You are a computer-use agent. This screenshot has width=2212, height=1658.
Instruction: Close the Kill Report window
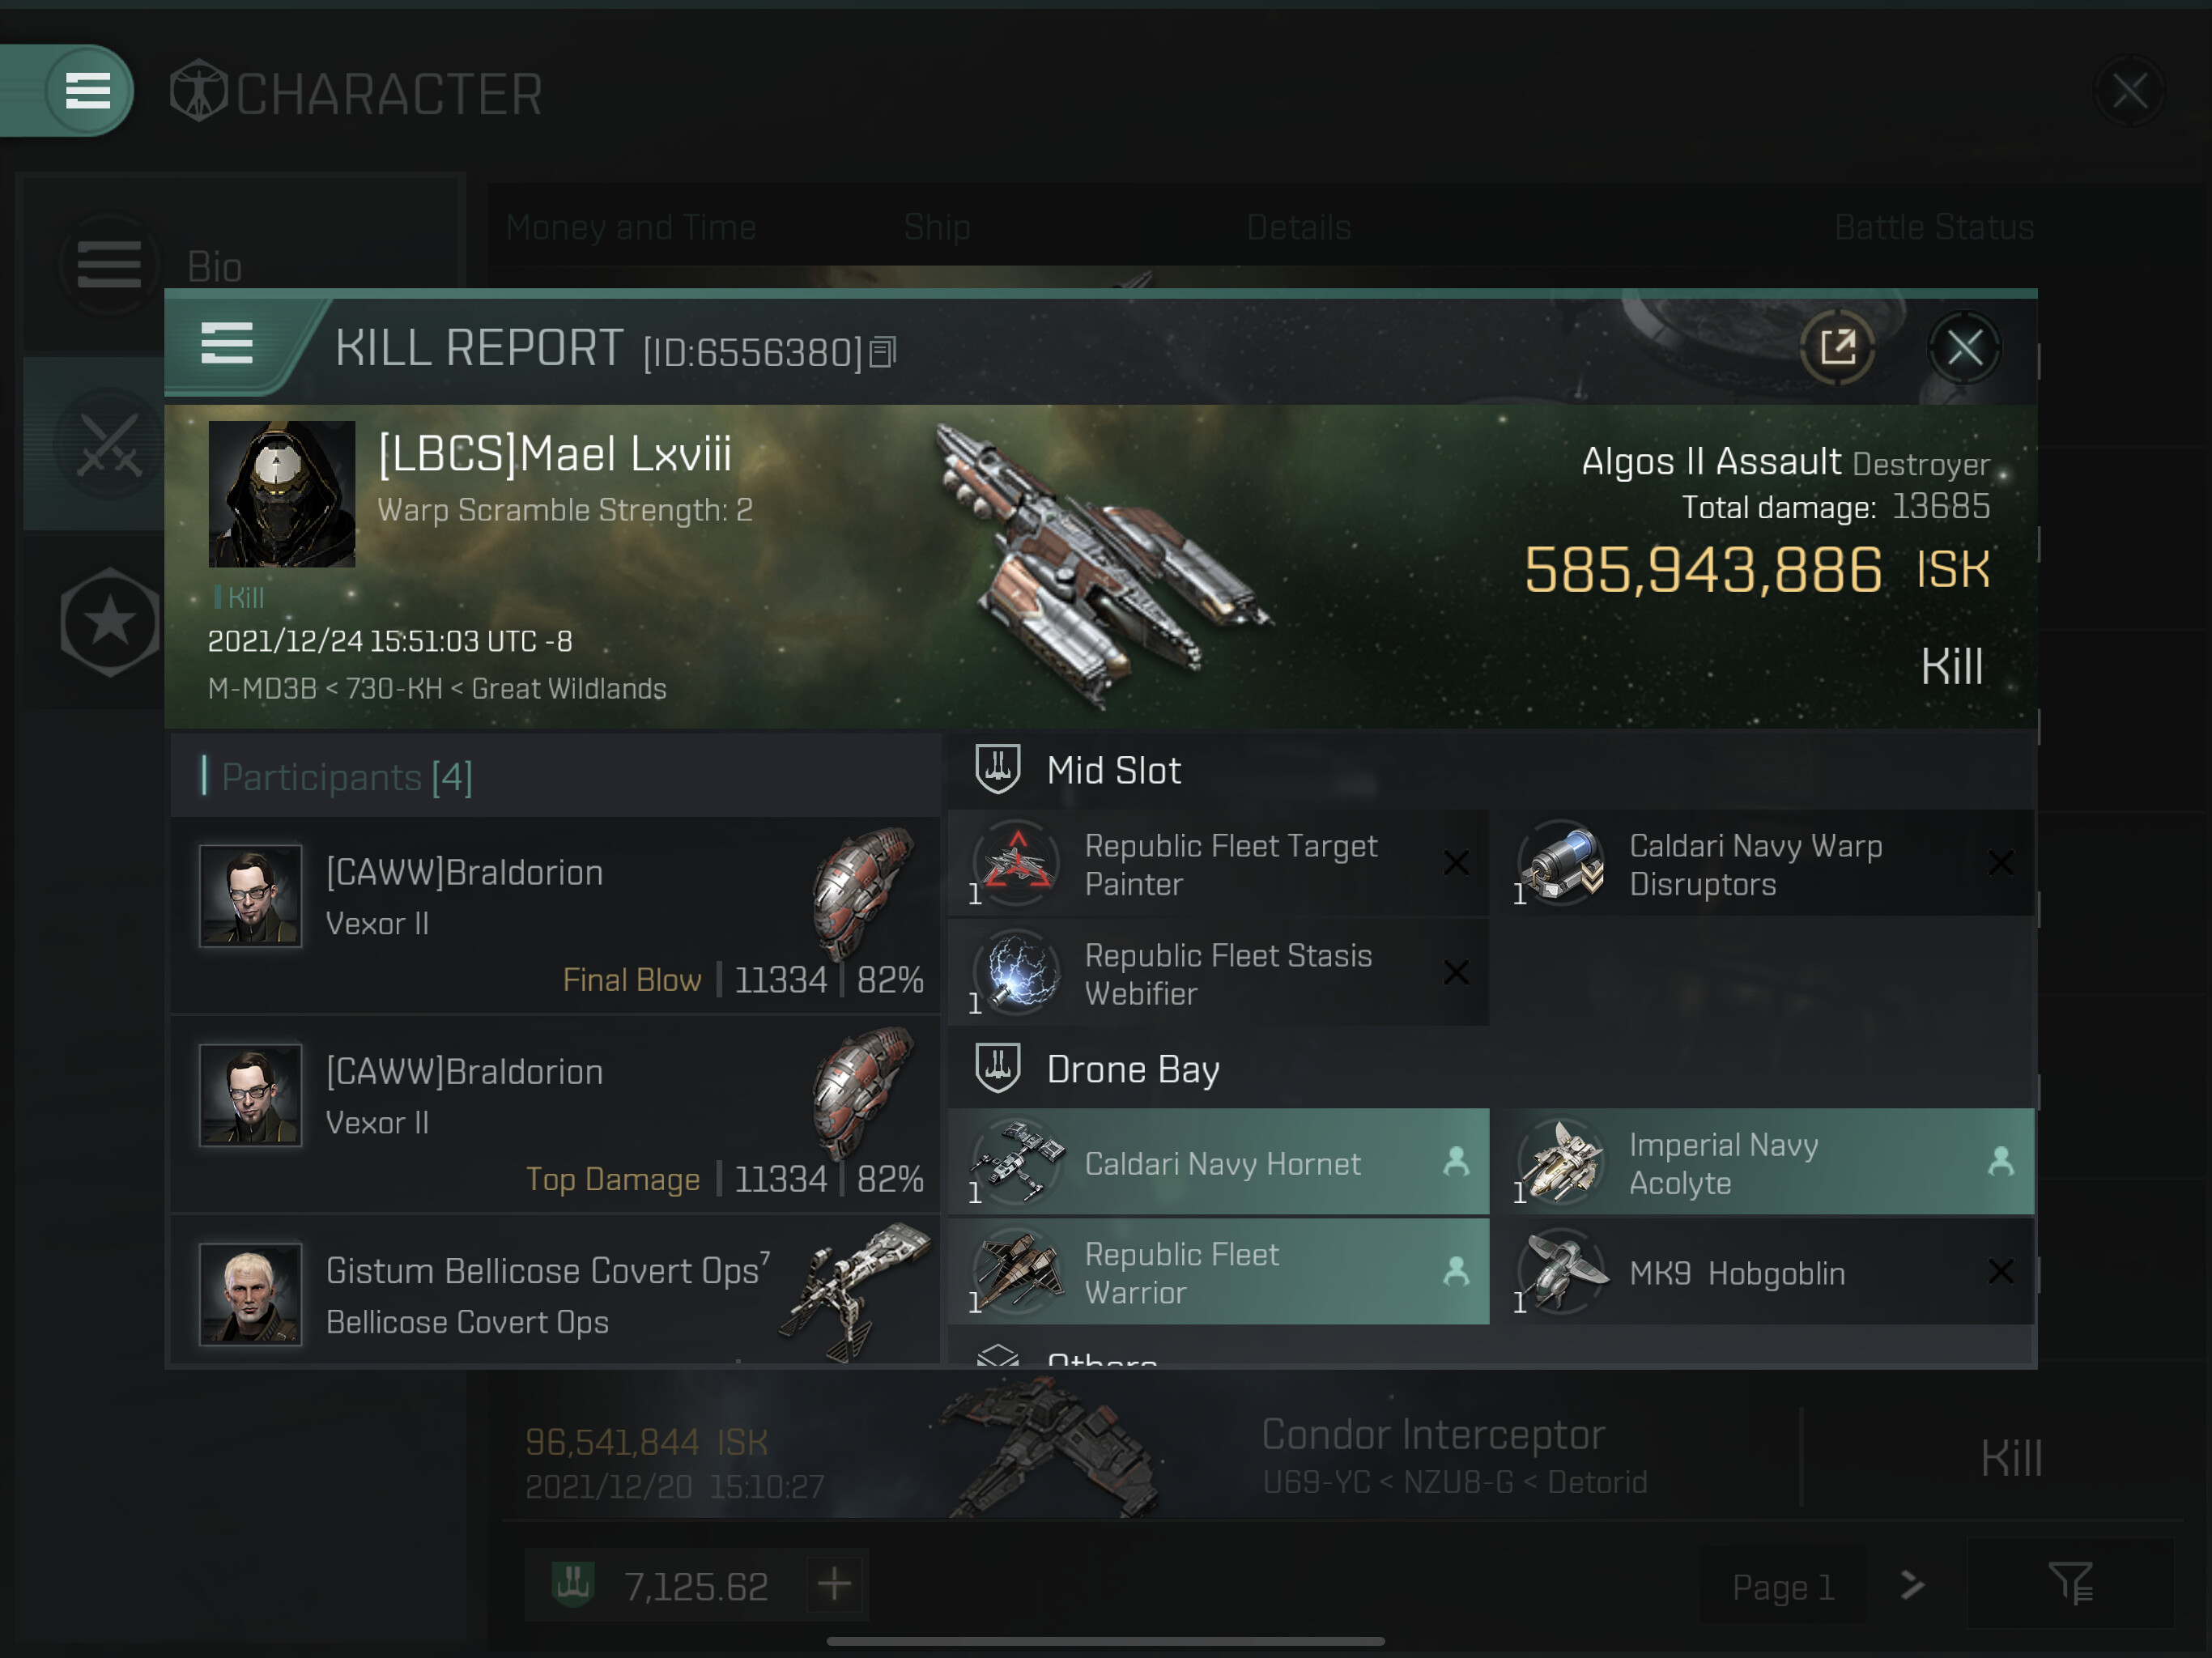click(x=1964, y=348)
